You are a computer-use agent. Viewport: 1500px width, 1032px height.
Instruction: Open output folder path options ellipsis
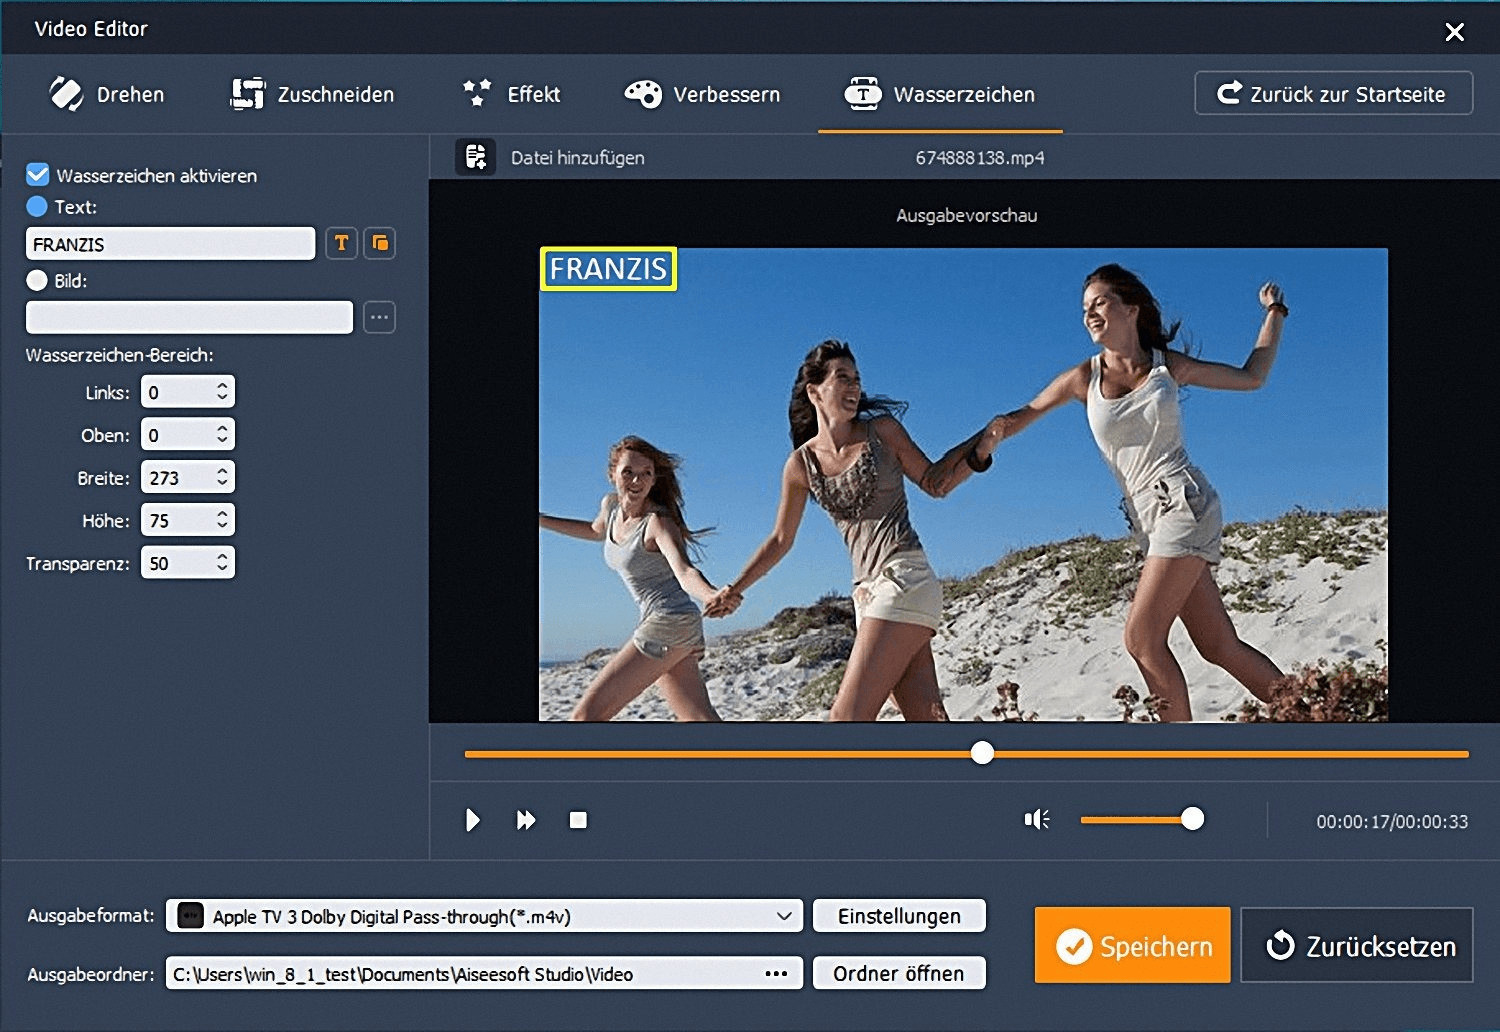tap(776, 974)
